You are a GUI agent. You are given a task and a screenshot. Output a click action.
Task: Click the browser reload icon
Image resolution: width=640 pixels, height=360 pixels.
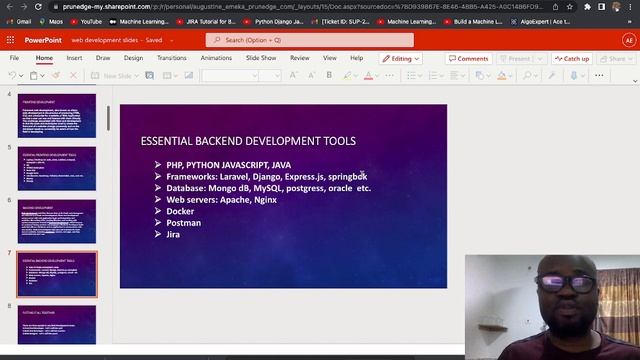coord(38,7)
